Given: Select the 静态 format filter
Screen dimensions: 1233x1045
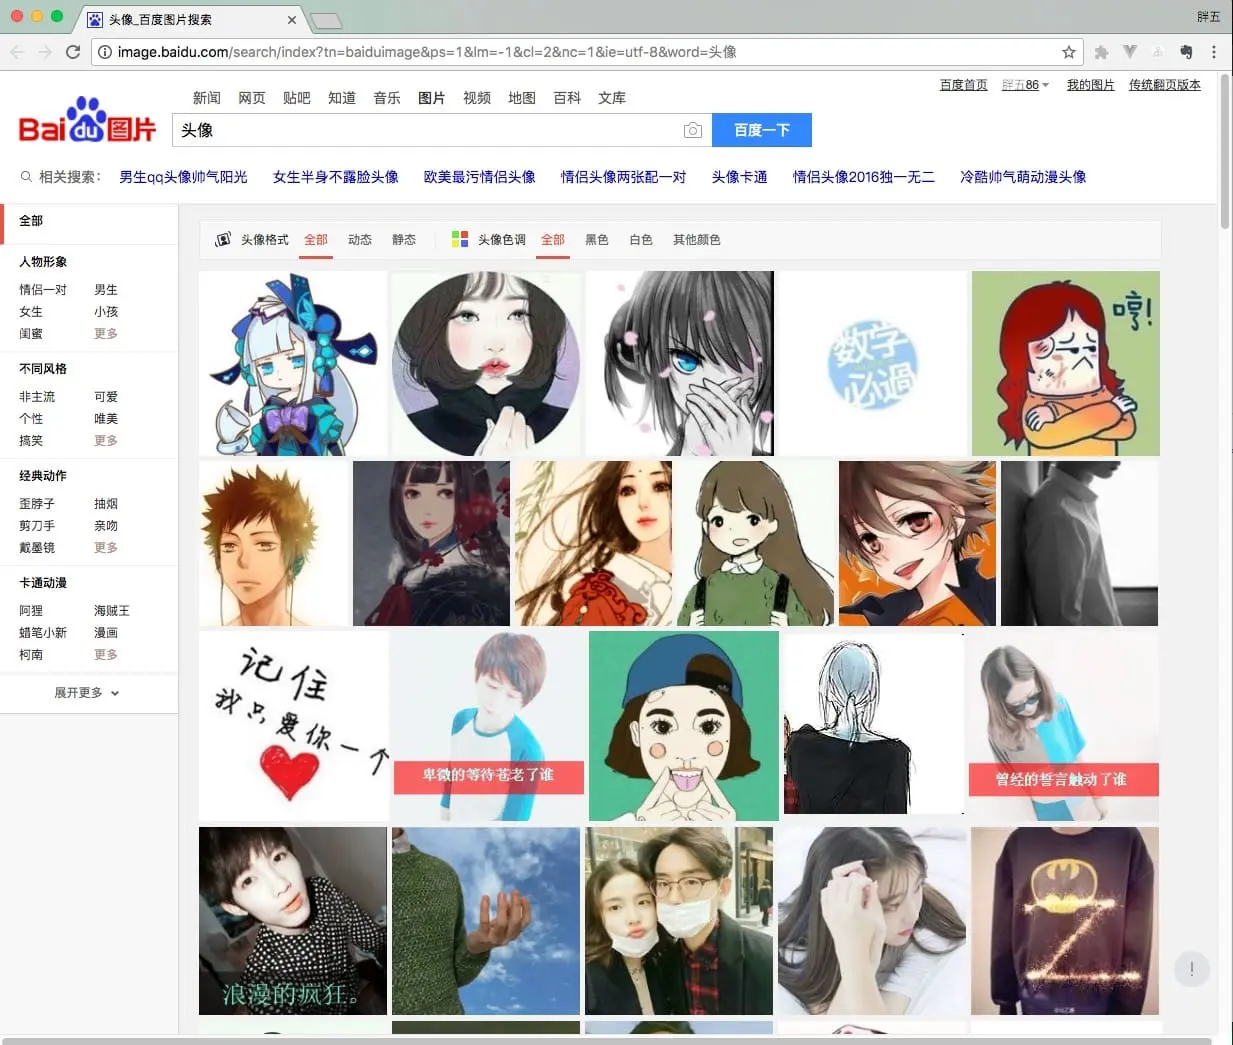Looking at the screenshot, I should (x=404, y=240).
